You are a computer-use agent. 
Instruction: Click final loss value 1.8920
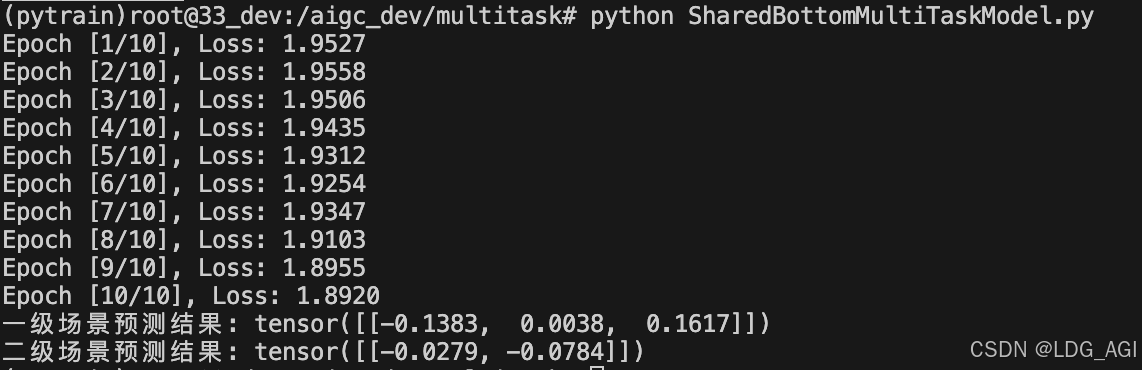point(338,296)
